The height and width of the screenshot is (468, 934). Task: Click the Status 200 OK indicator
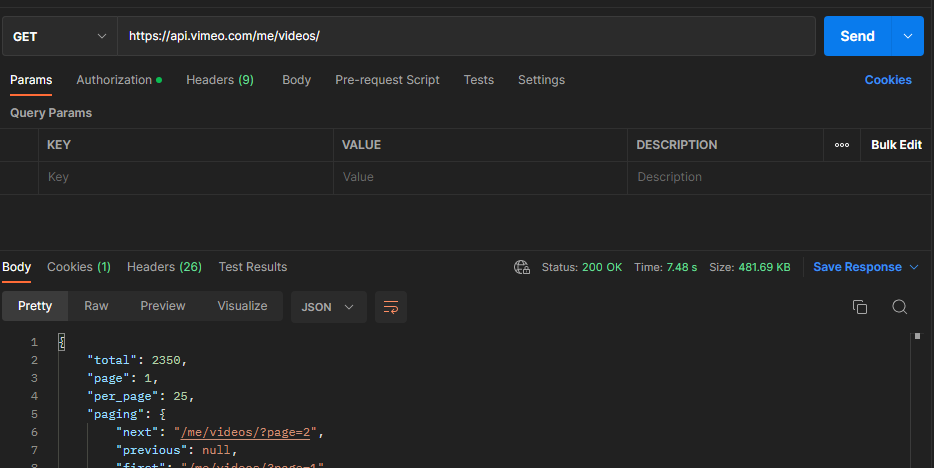[581, 267]
